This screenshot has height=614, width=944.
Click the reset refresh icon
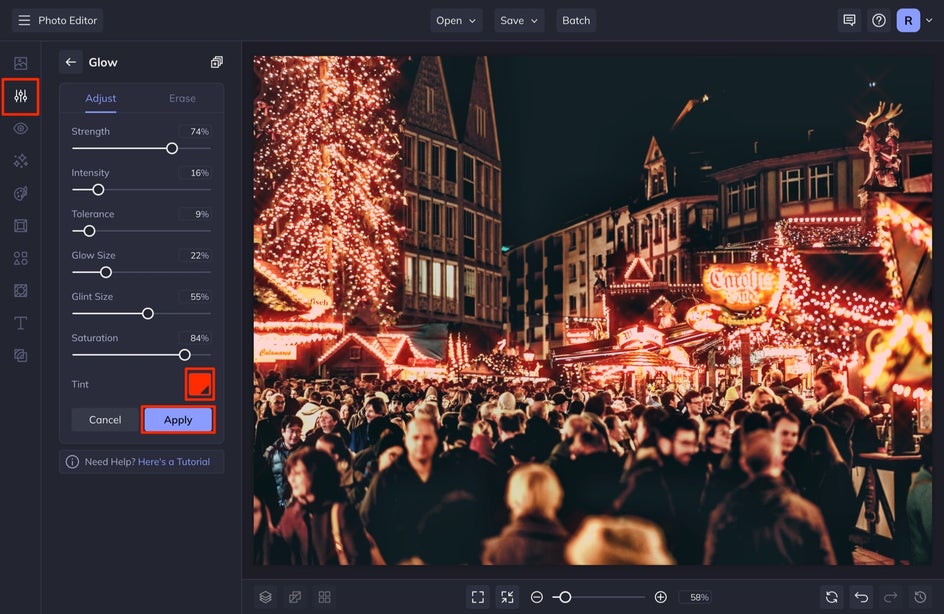coord(831,597)
